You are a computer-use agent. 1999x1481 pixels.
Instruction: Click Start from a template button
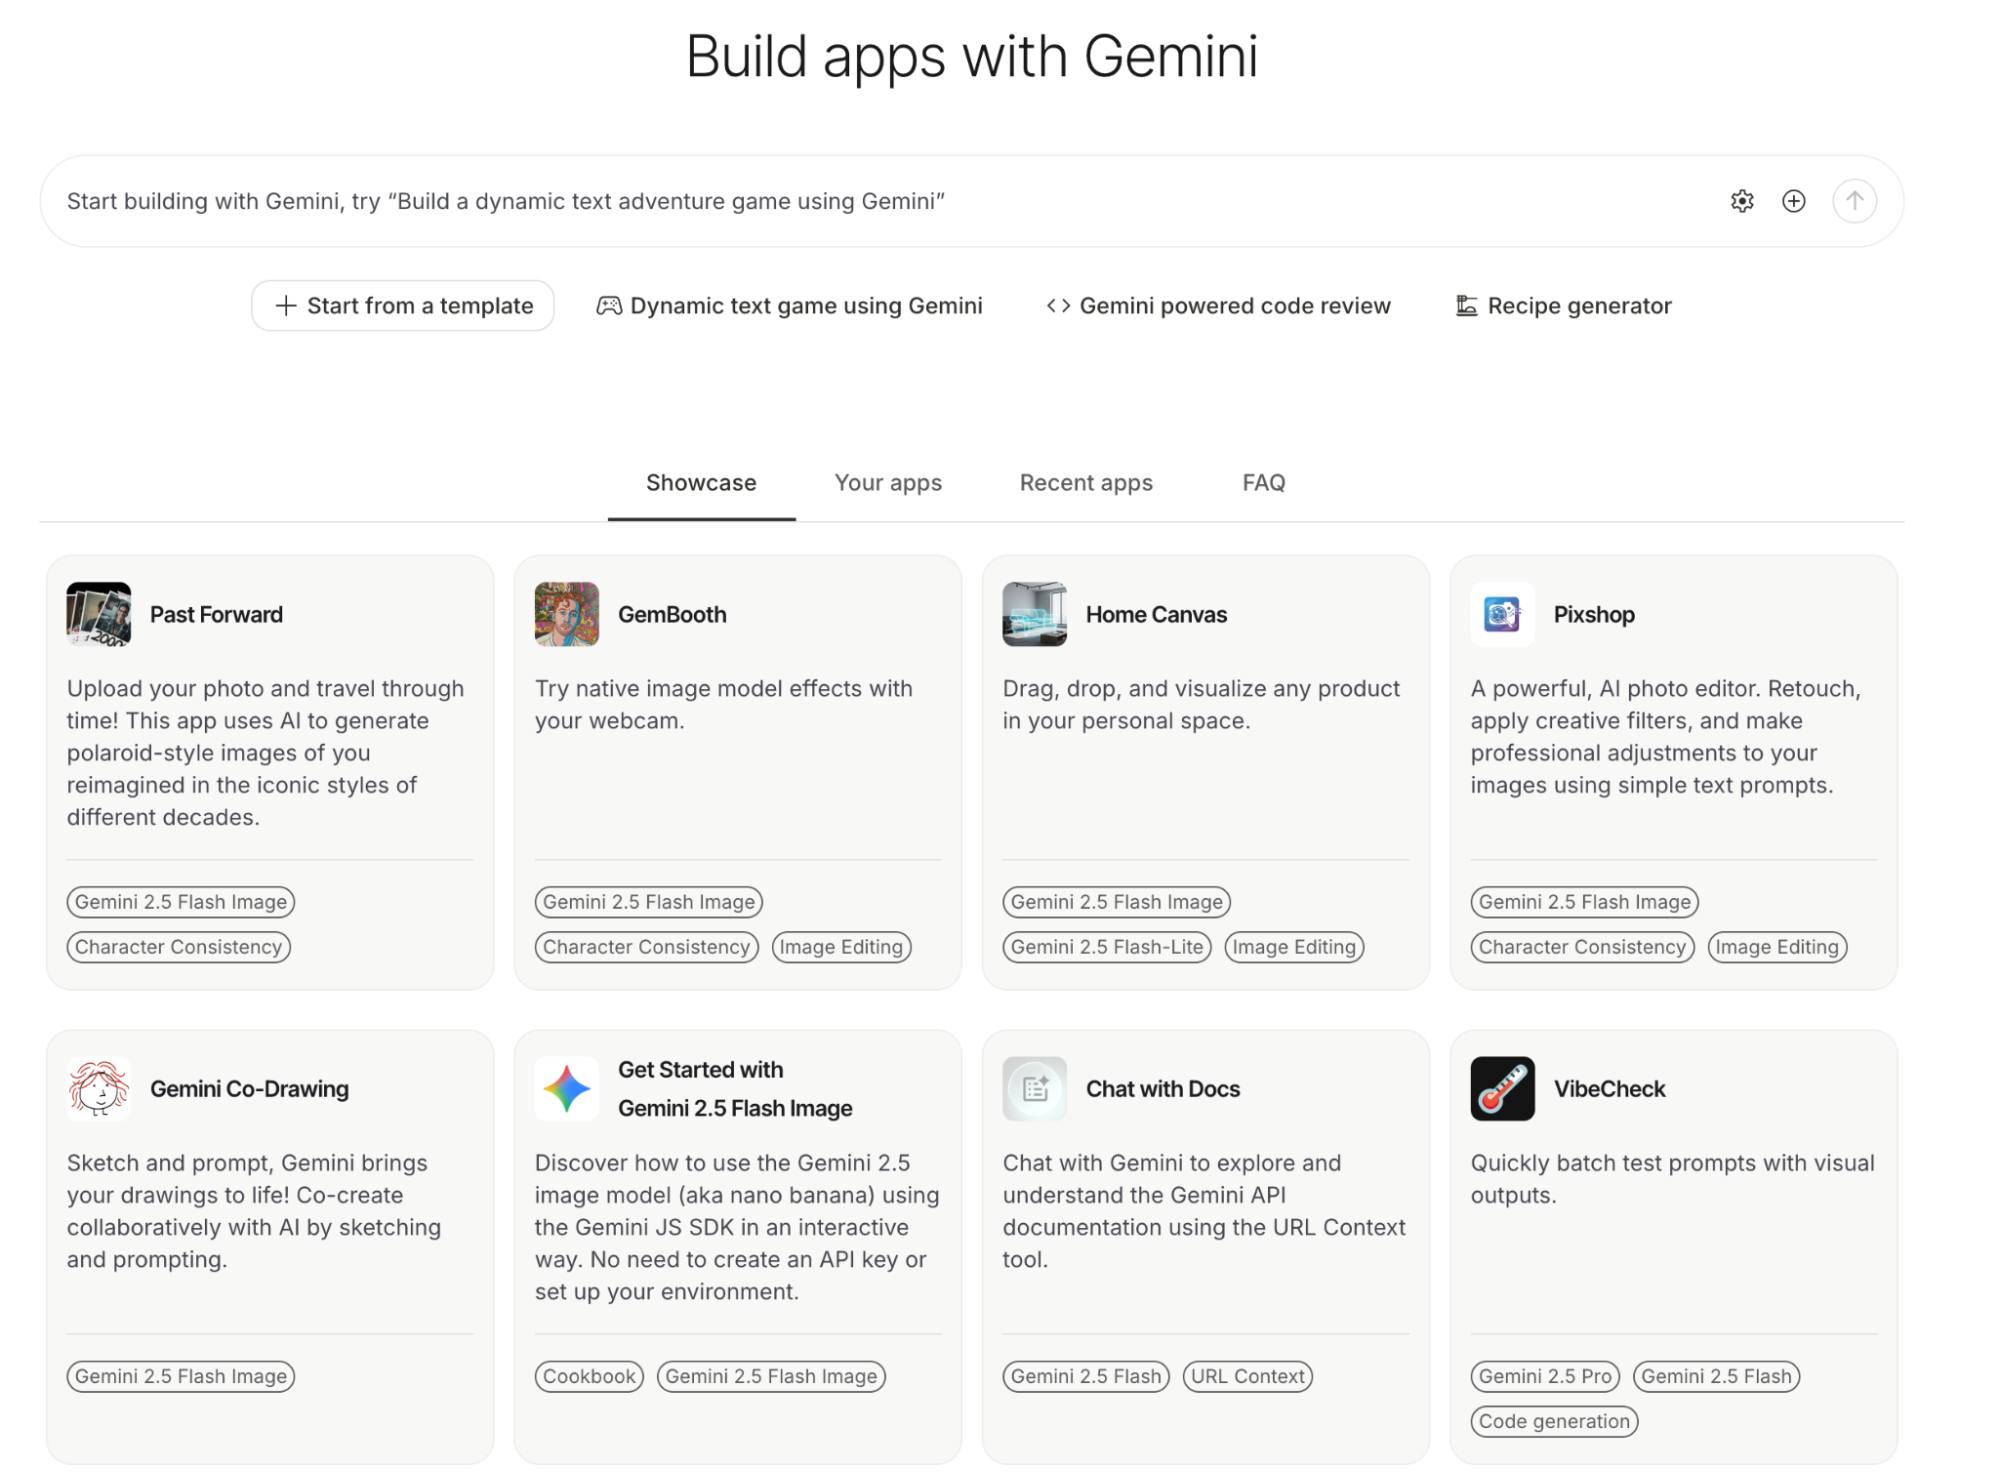pos(402,306)
